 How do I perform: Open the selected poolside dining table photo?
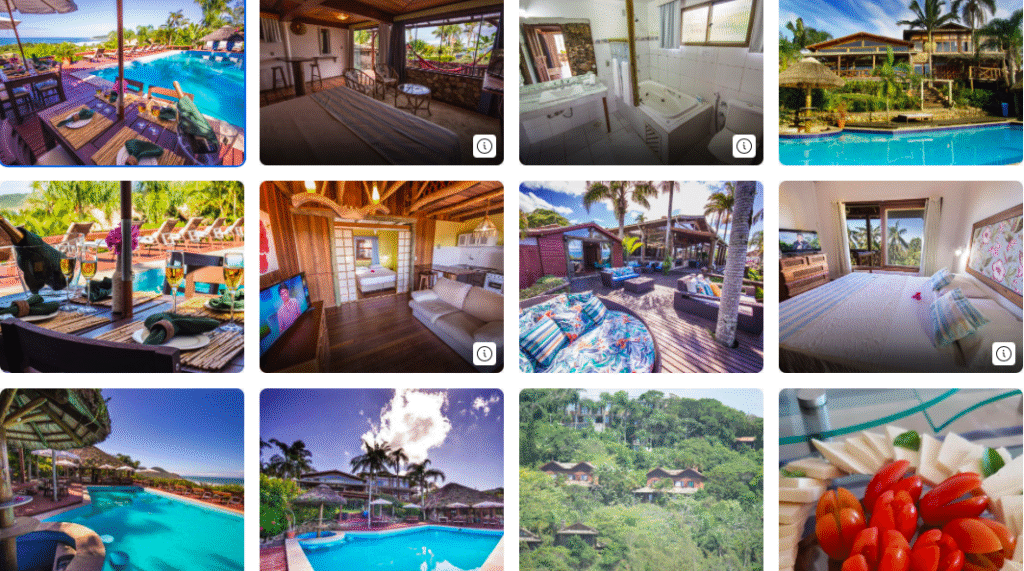coord(122,81)
